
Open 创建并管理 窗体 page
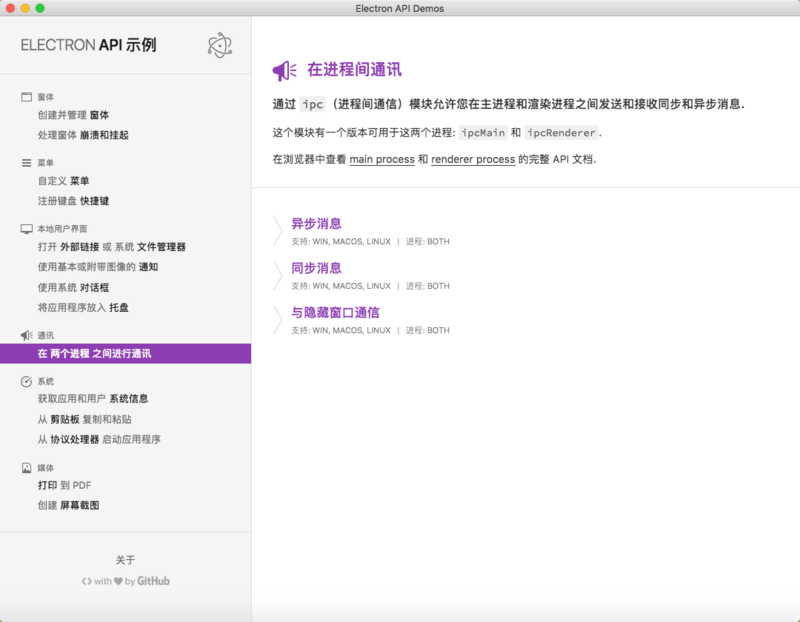click(x=73, y=115)
